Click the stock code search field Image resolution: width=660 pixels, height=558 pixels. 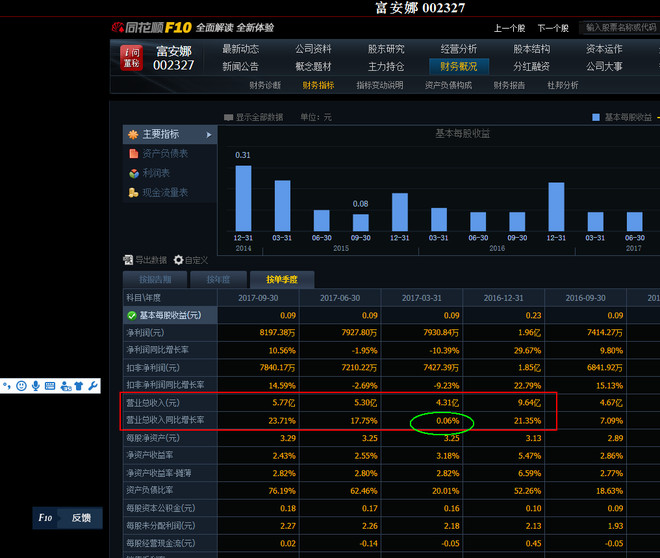[620, 28]
